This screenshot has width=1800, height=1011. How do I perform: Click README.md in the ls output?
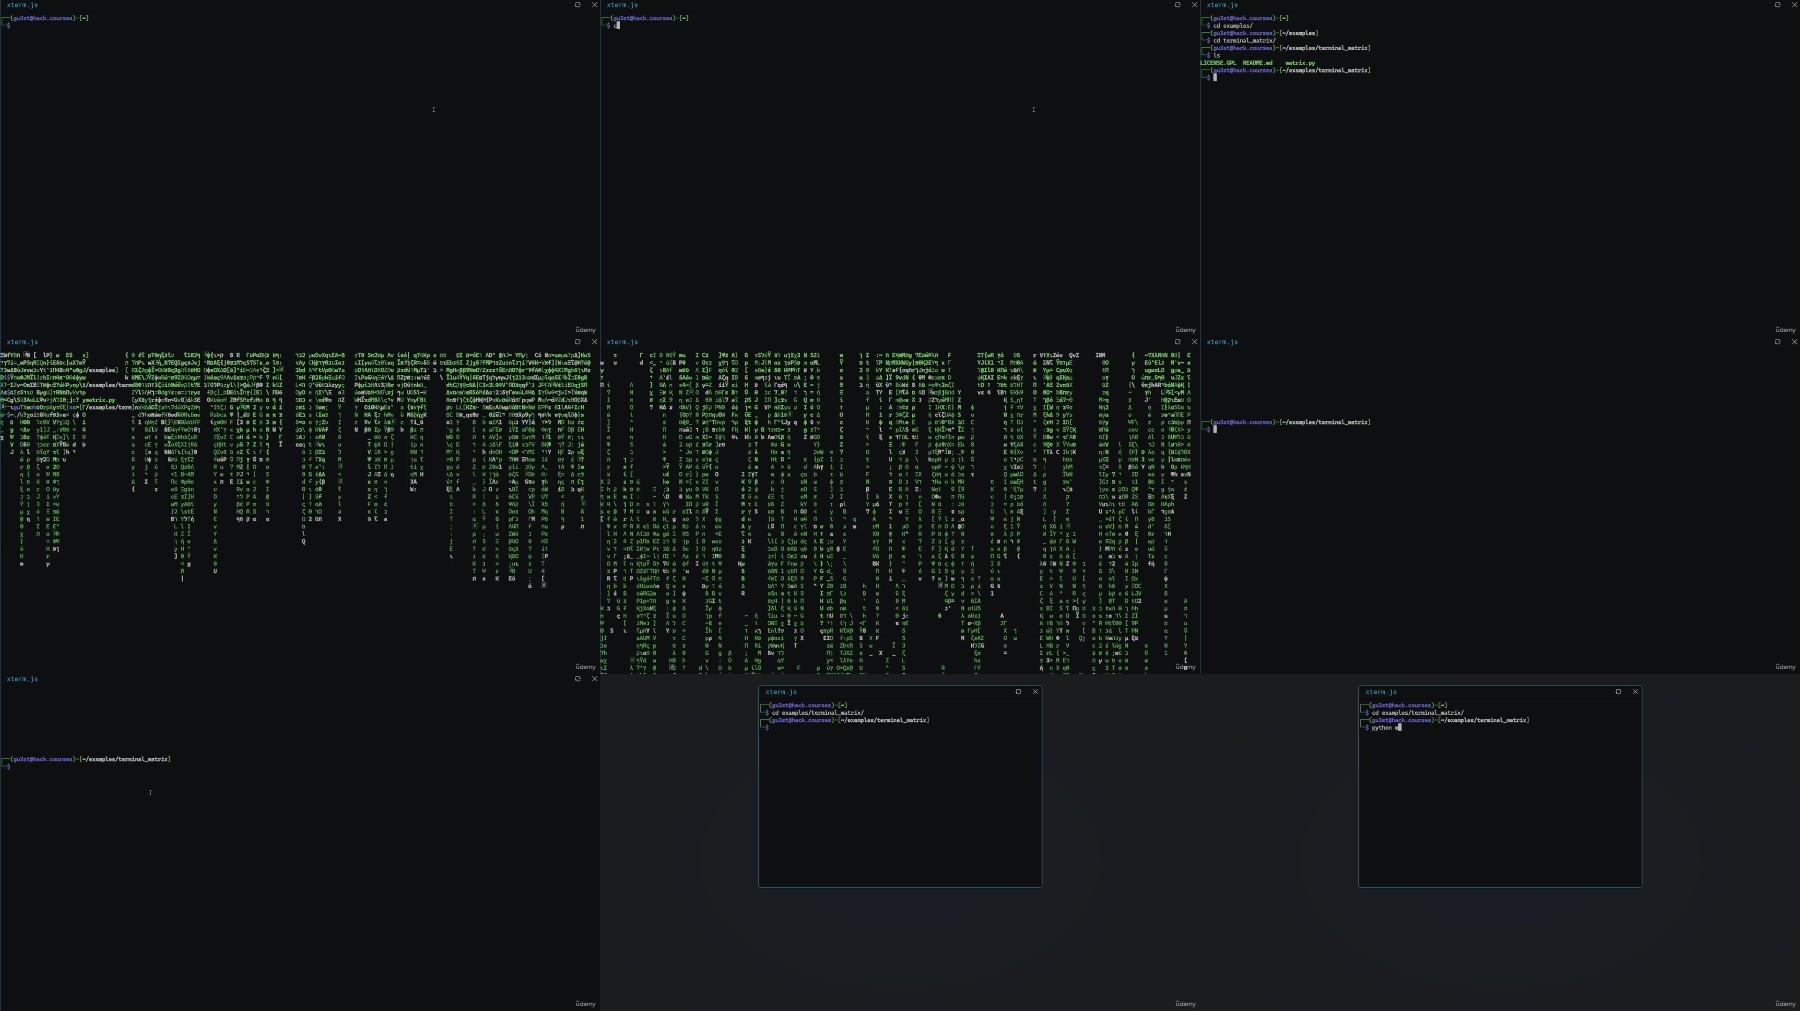click(x=1258, y=63)
